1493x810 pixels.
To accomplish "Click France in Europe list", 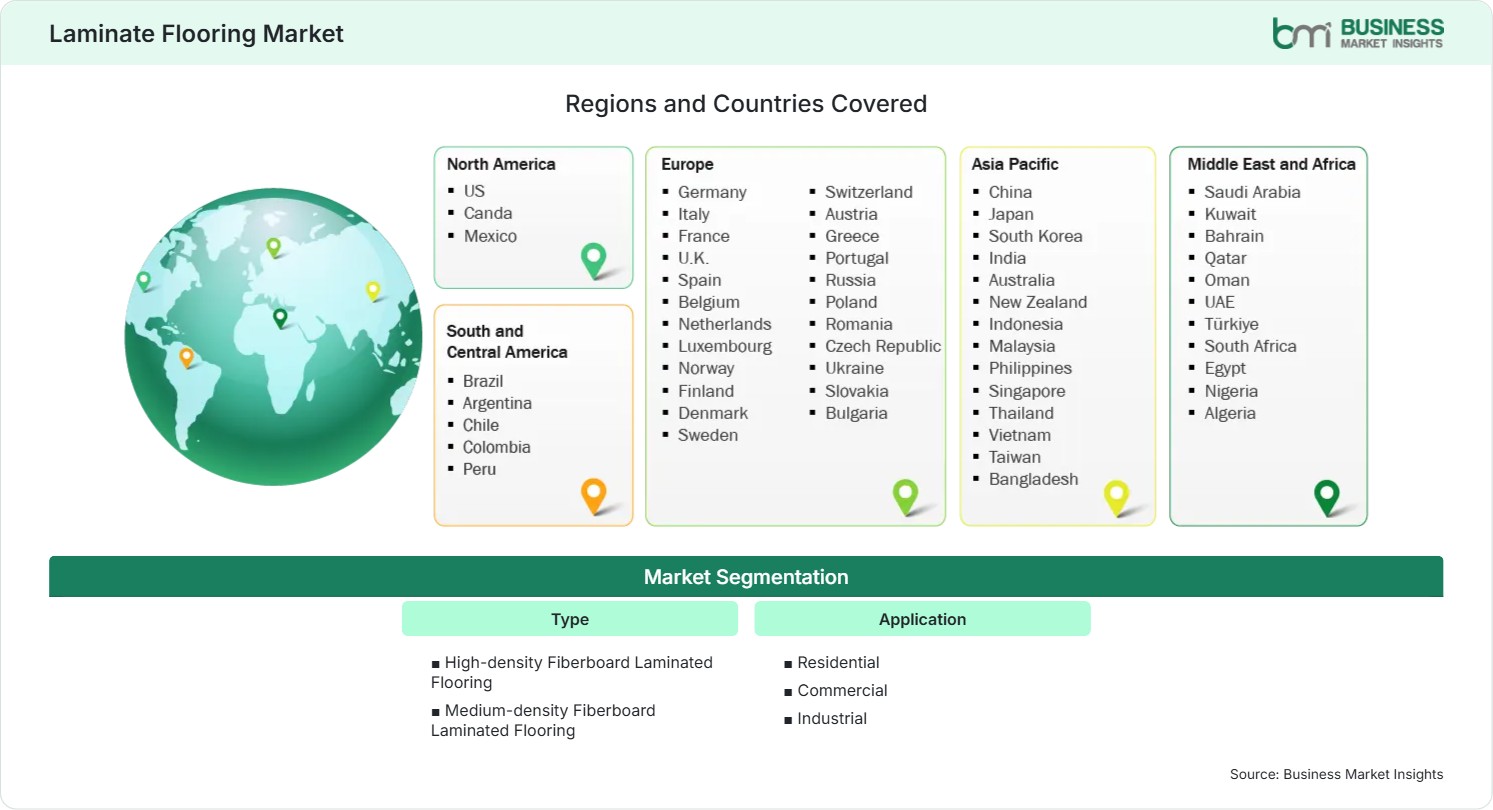I will pyautogui.click(x=704, y=236).
